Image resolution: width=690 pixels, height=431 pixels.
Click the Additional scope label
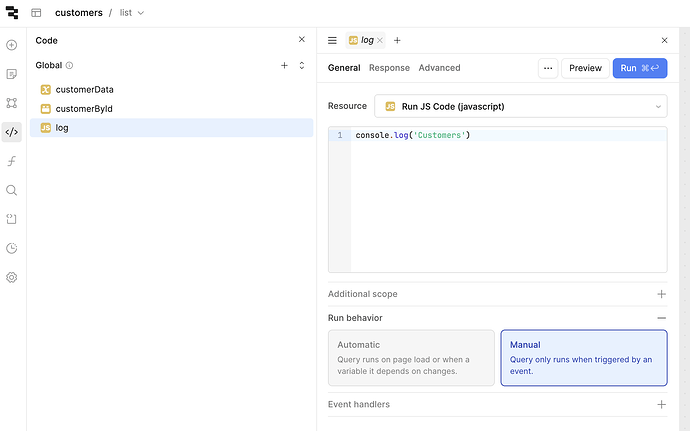[363, 294]
